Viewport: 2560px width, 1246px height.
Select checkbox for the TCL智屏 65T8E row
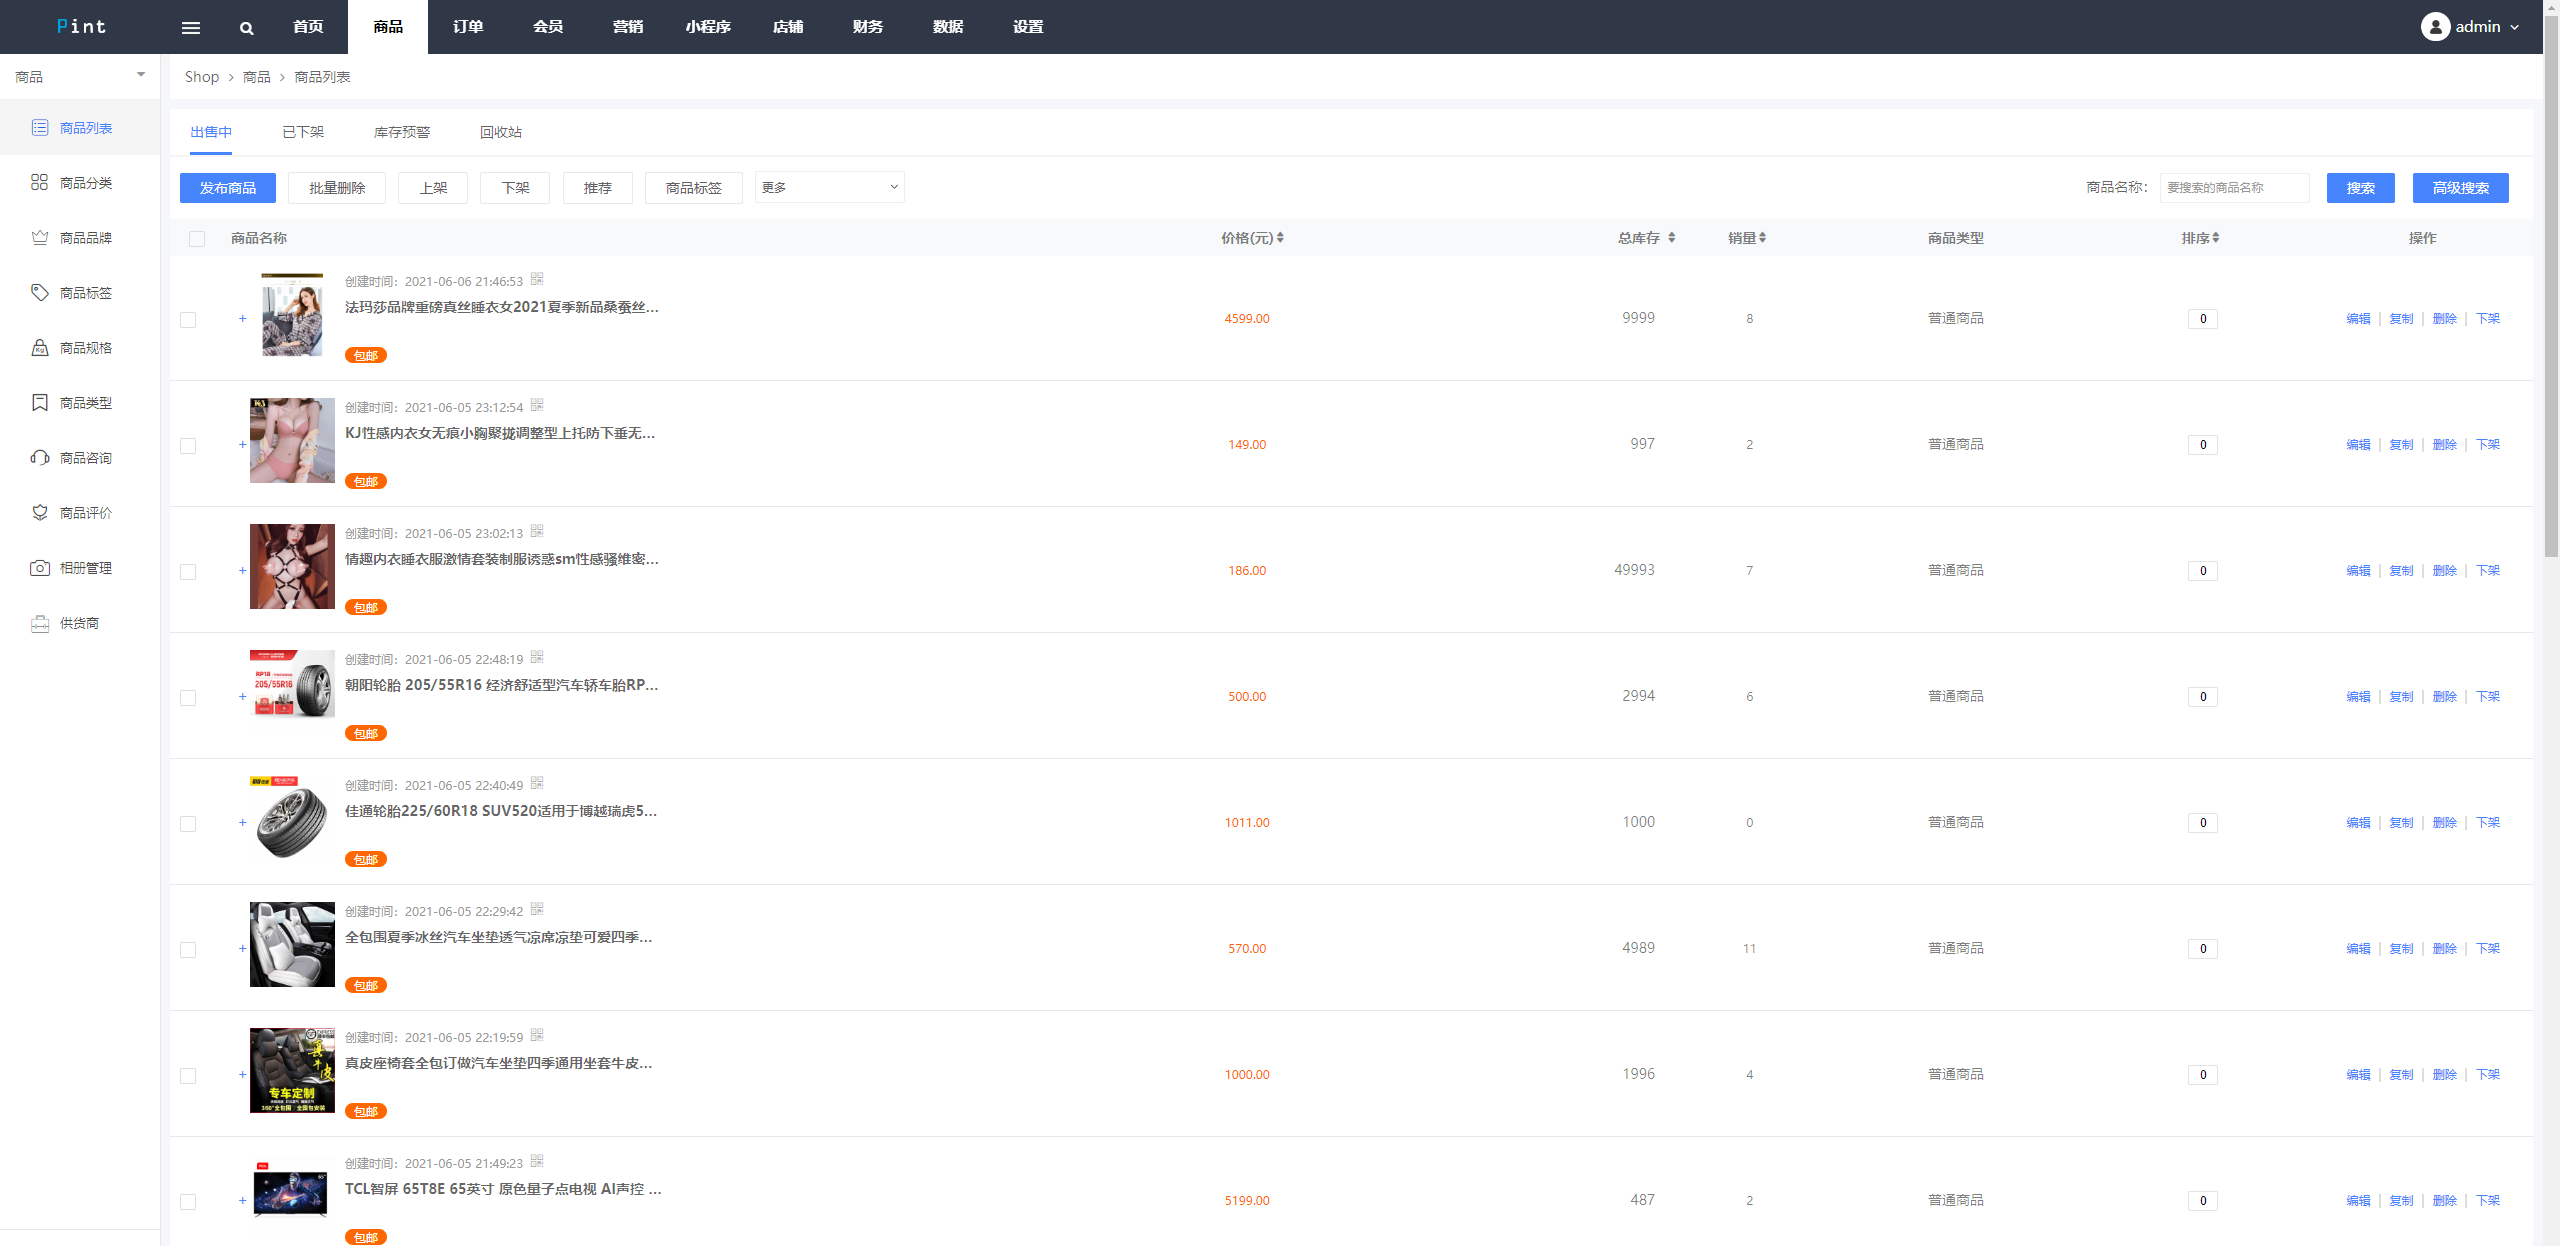point(188,1201)
